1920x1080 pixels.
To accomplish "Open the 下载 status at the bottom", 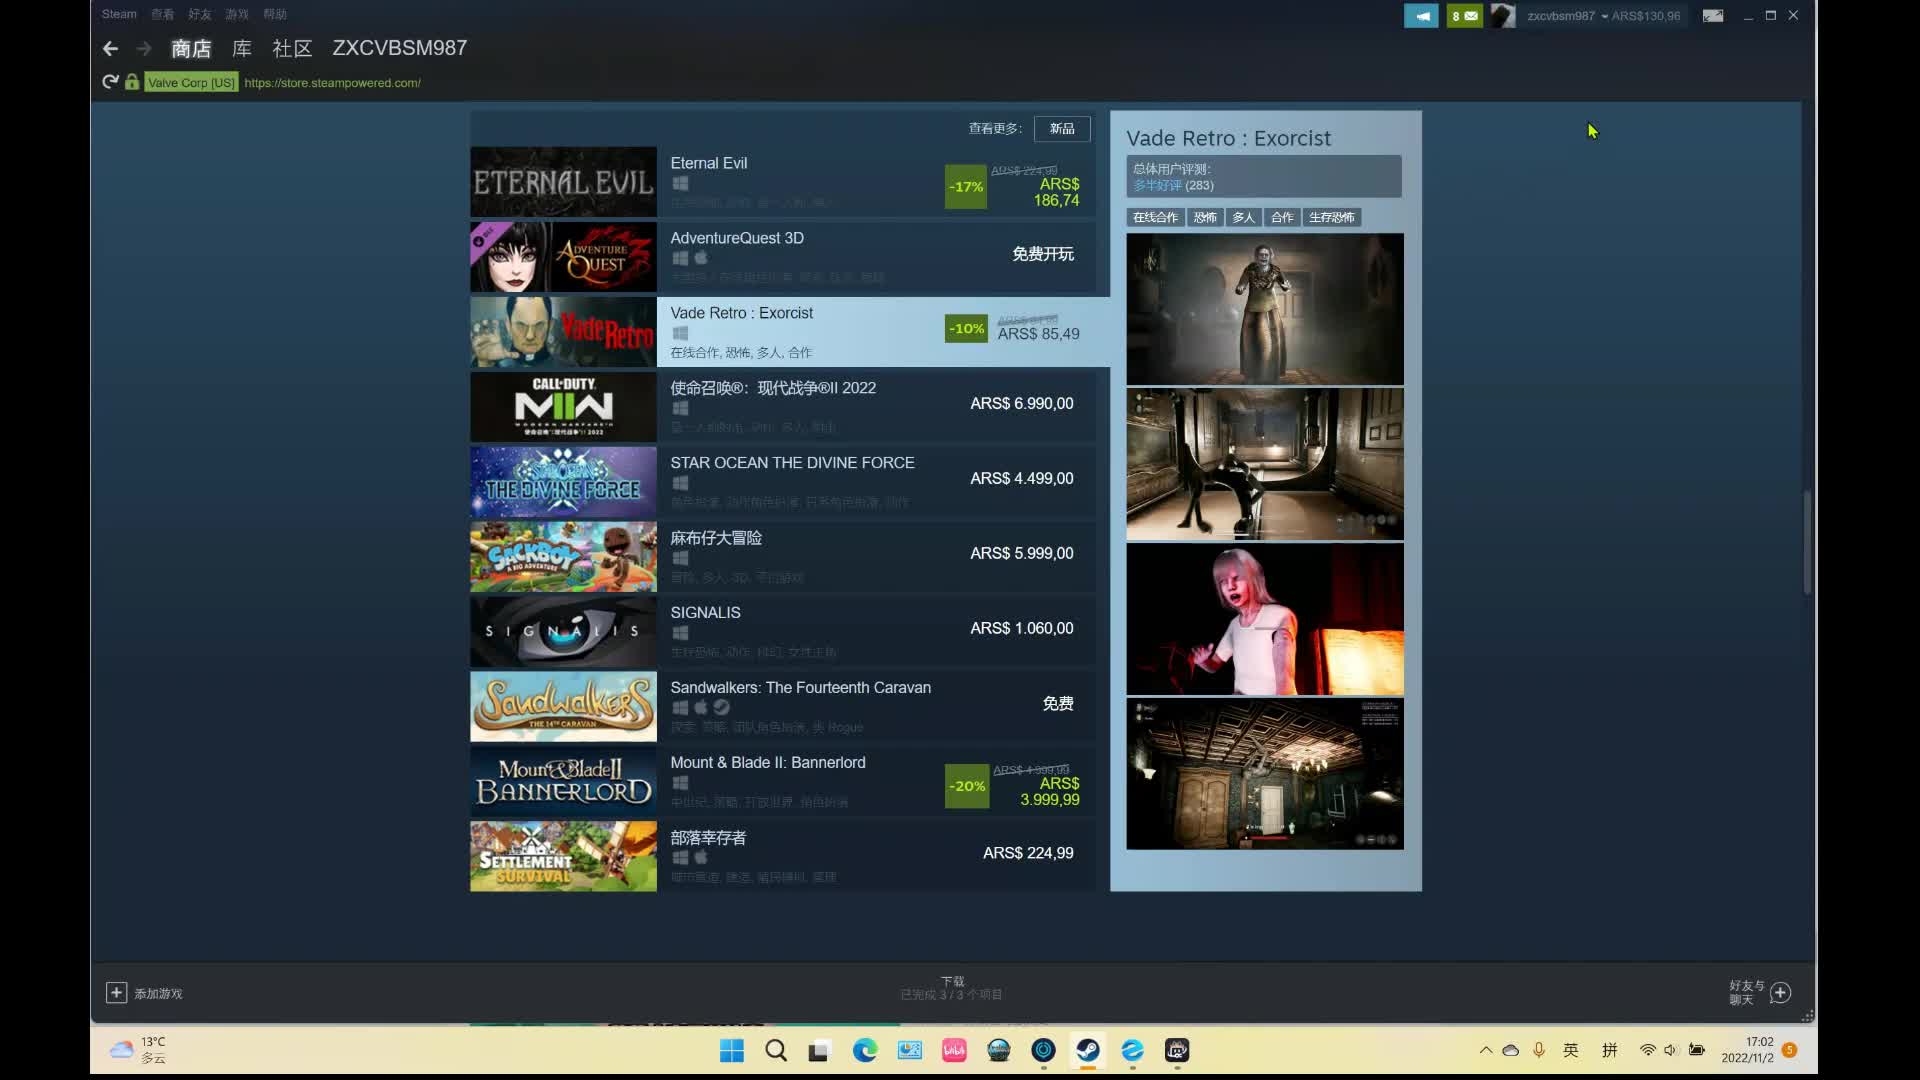I will coord(951,988).
